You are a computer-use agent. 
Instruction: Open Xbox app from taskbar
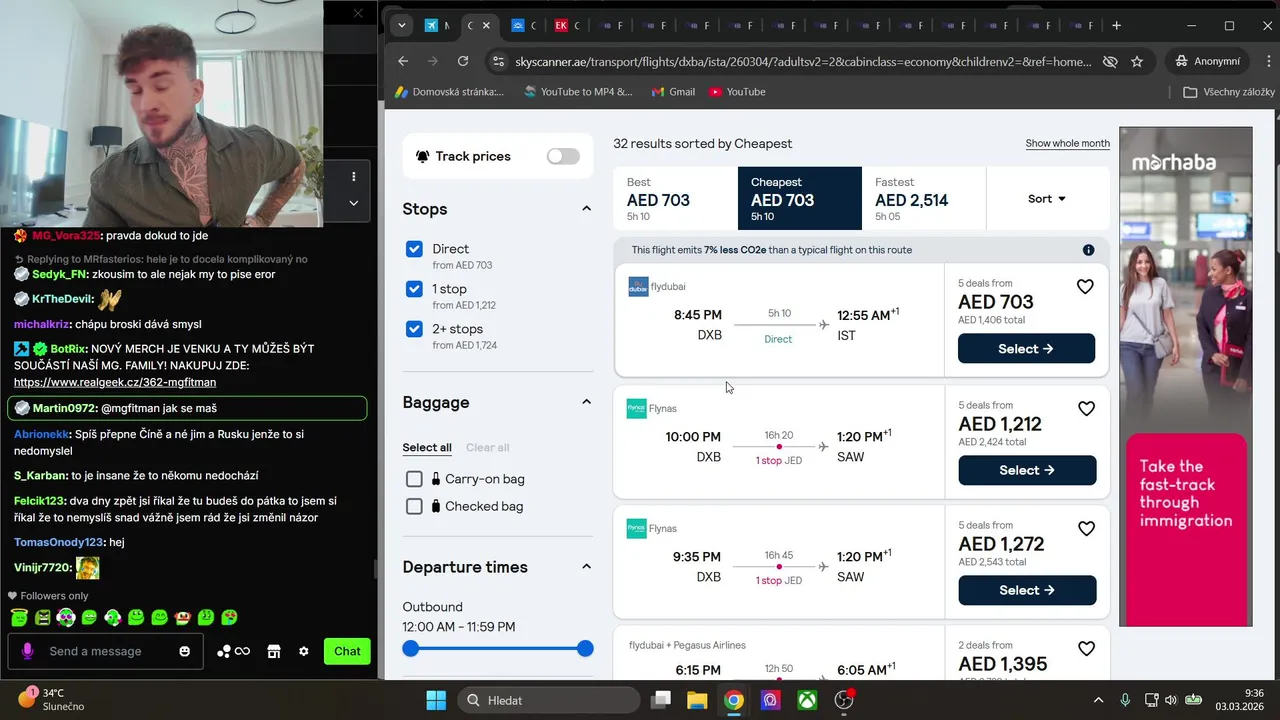807,700
